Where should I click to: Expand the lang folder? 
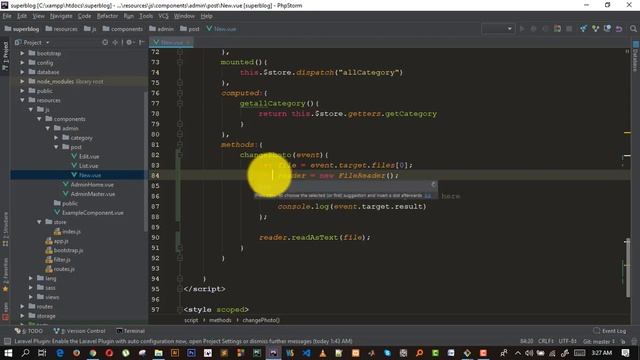31,278
